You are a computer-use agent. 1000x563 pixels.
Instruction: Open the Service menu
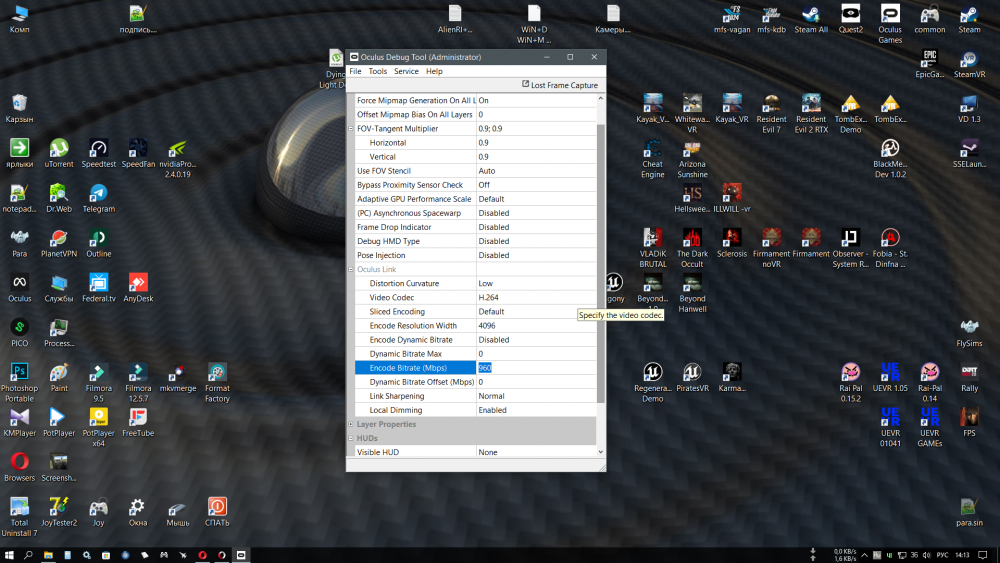(x=406, y=71)
